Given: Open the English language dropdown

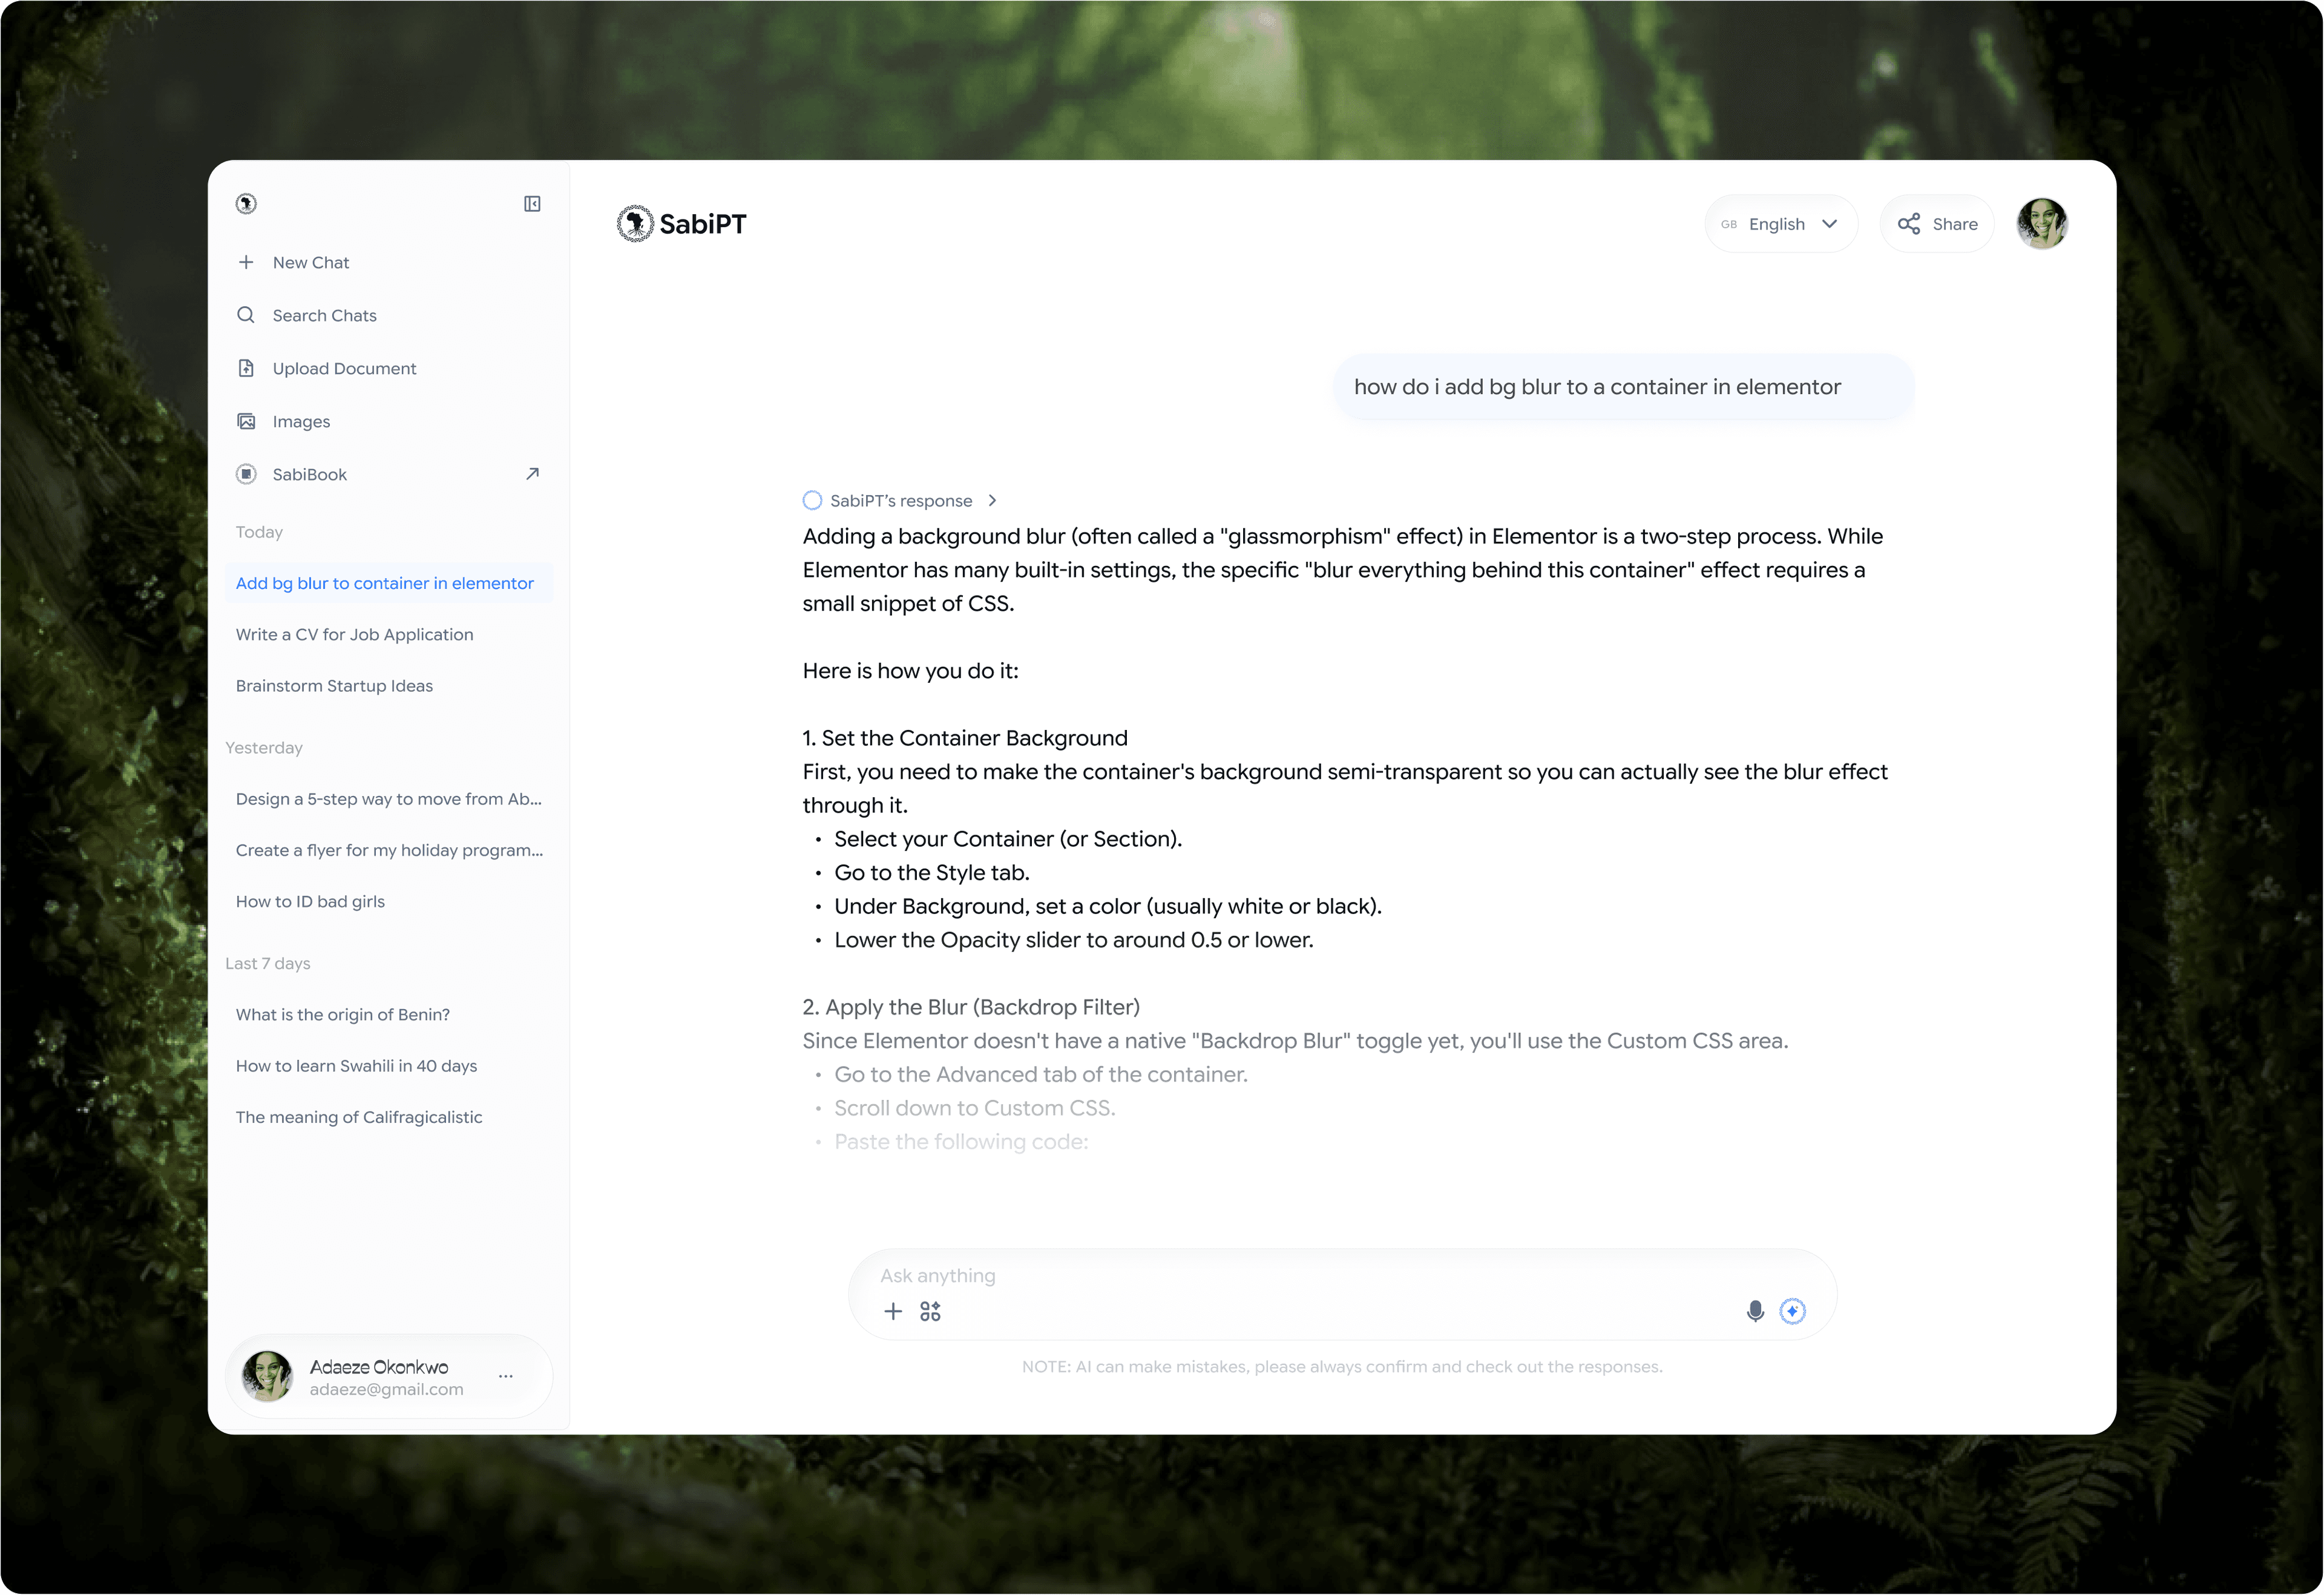Looking at the screenshot, I should pos(1781,224).
